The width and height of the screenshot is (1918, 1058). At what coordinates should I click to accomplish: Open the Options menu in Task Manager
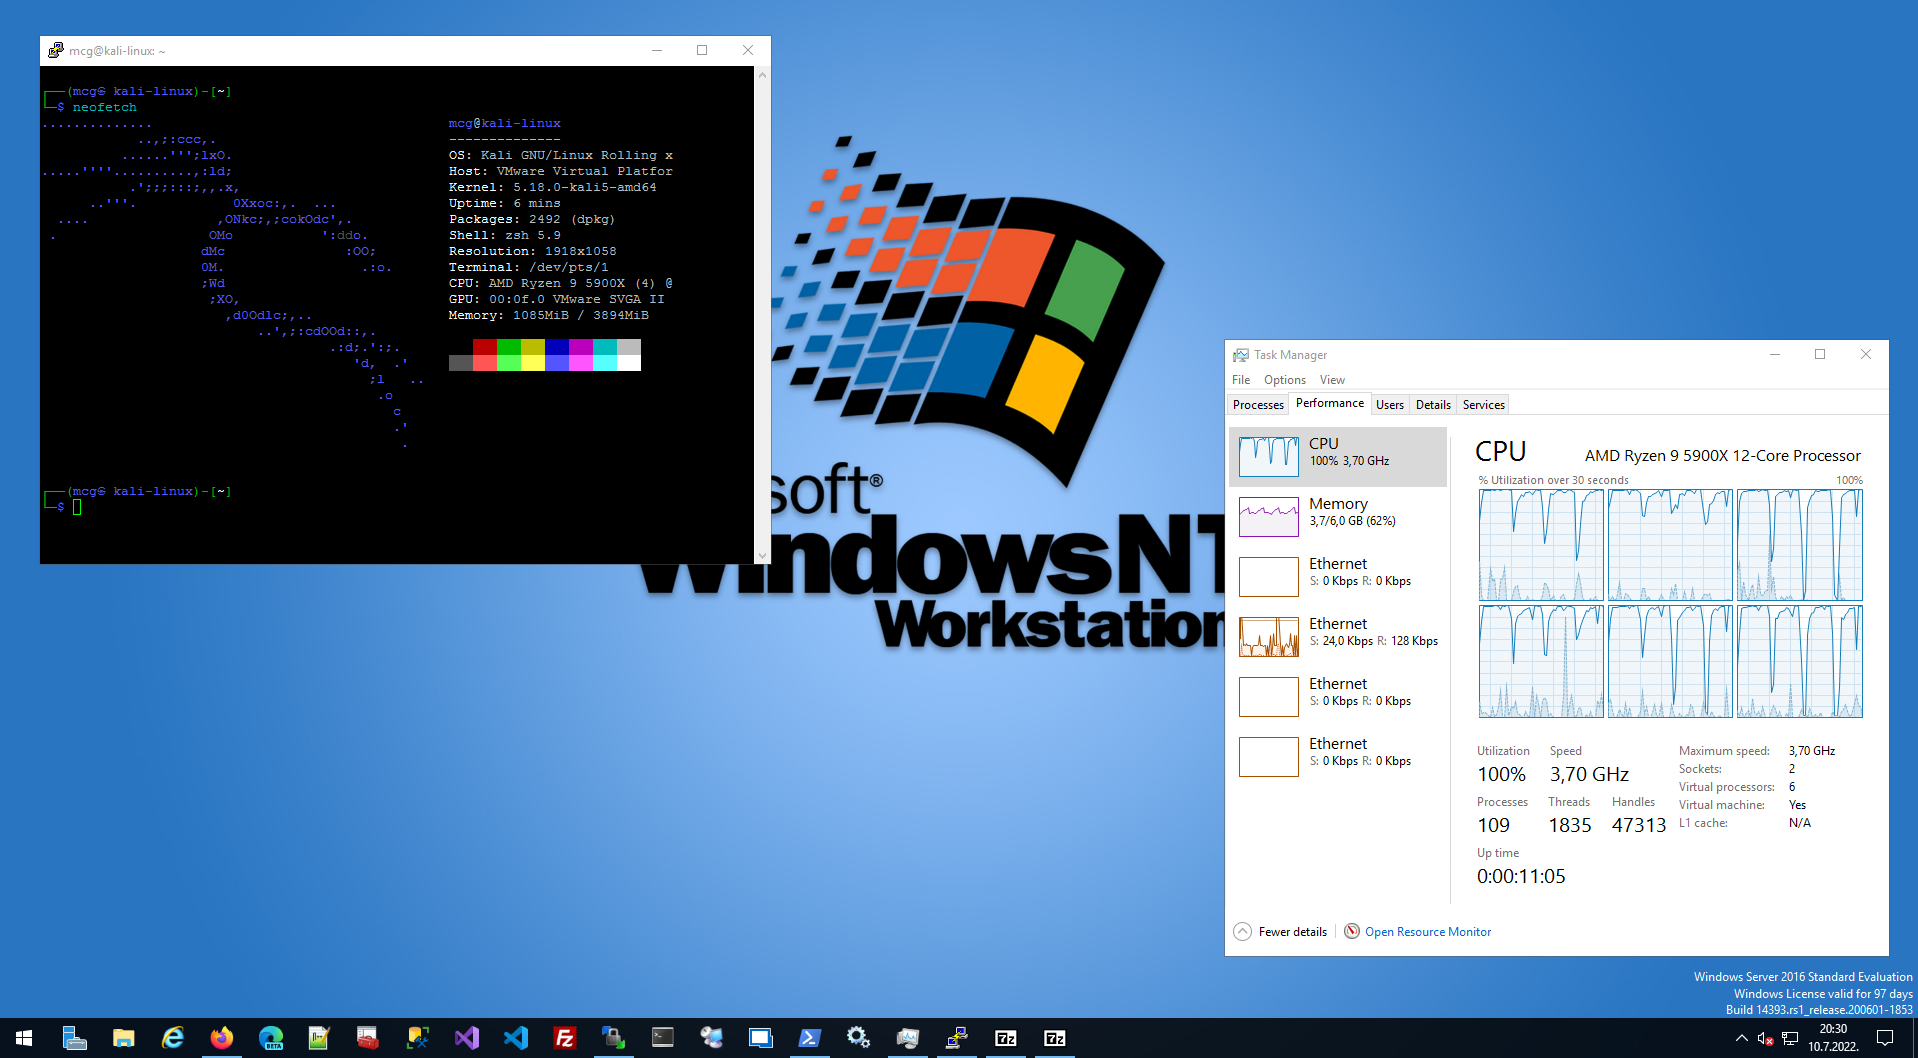coord(1284,380)
